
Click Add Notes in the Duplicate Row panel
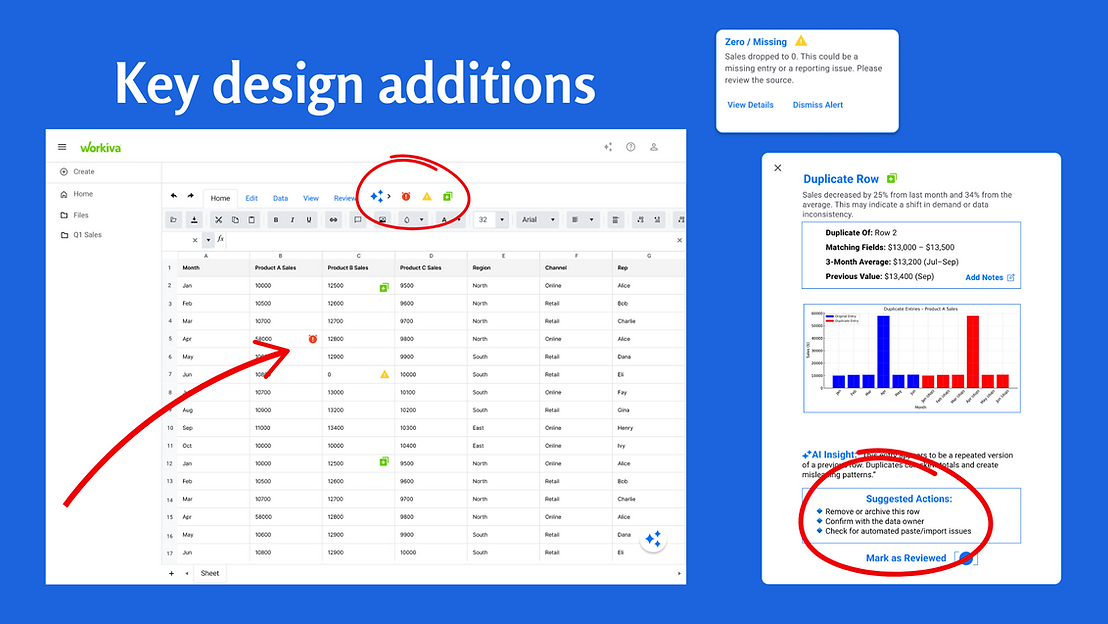(990, 278)
